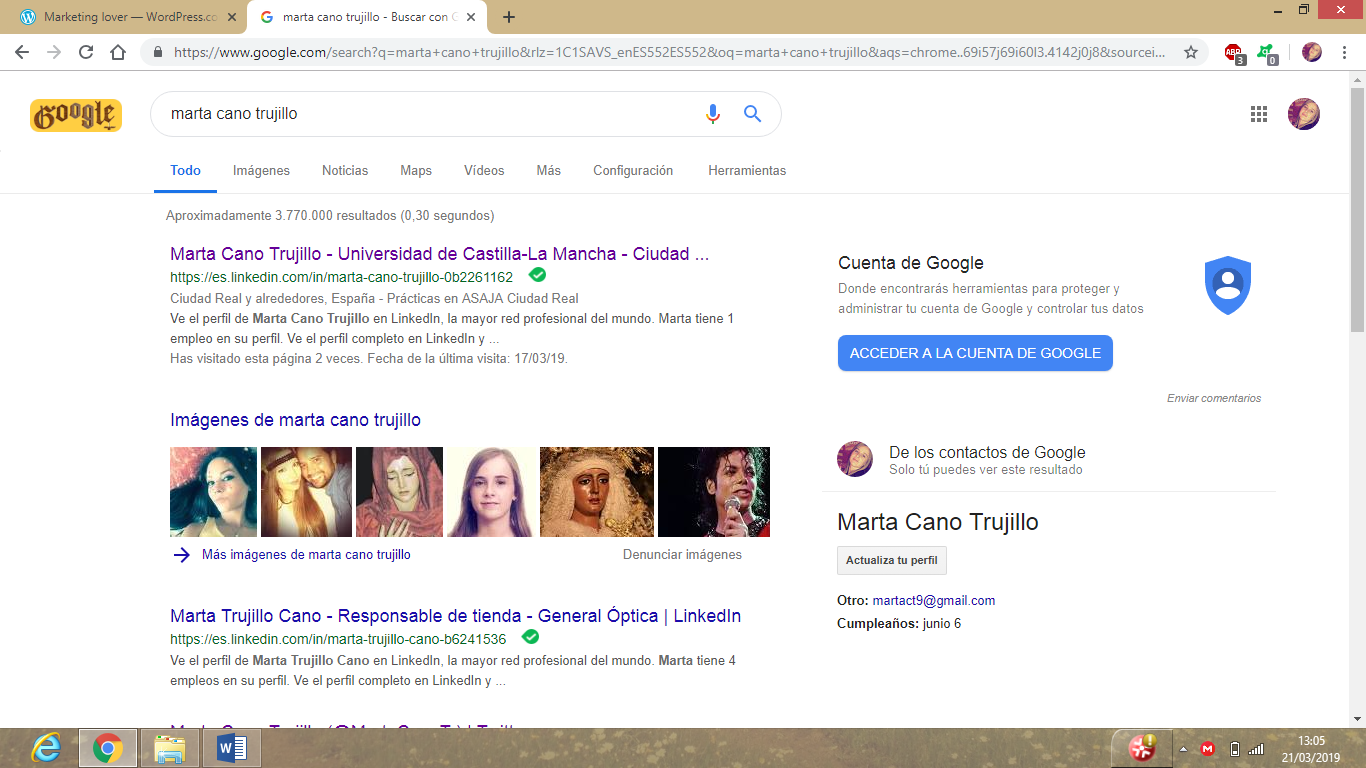Click the Michael Jackson image thumbnail
Screen dimensions: 1366x768
(713, 491)
